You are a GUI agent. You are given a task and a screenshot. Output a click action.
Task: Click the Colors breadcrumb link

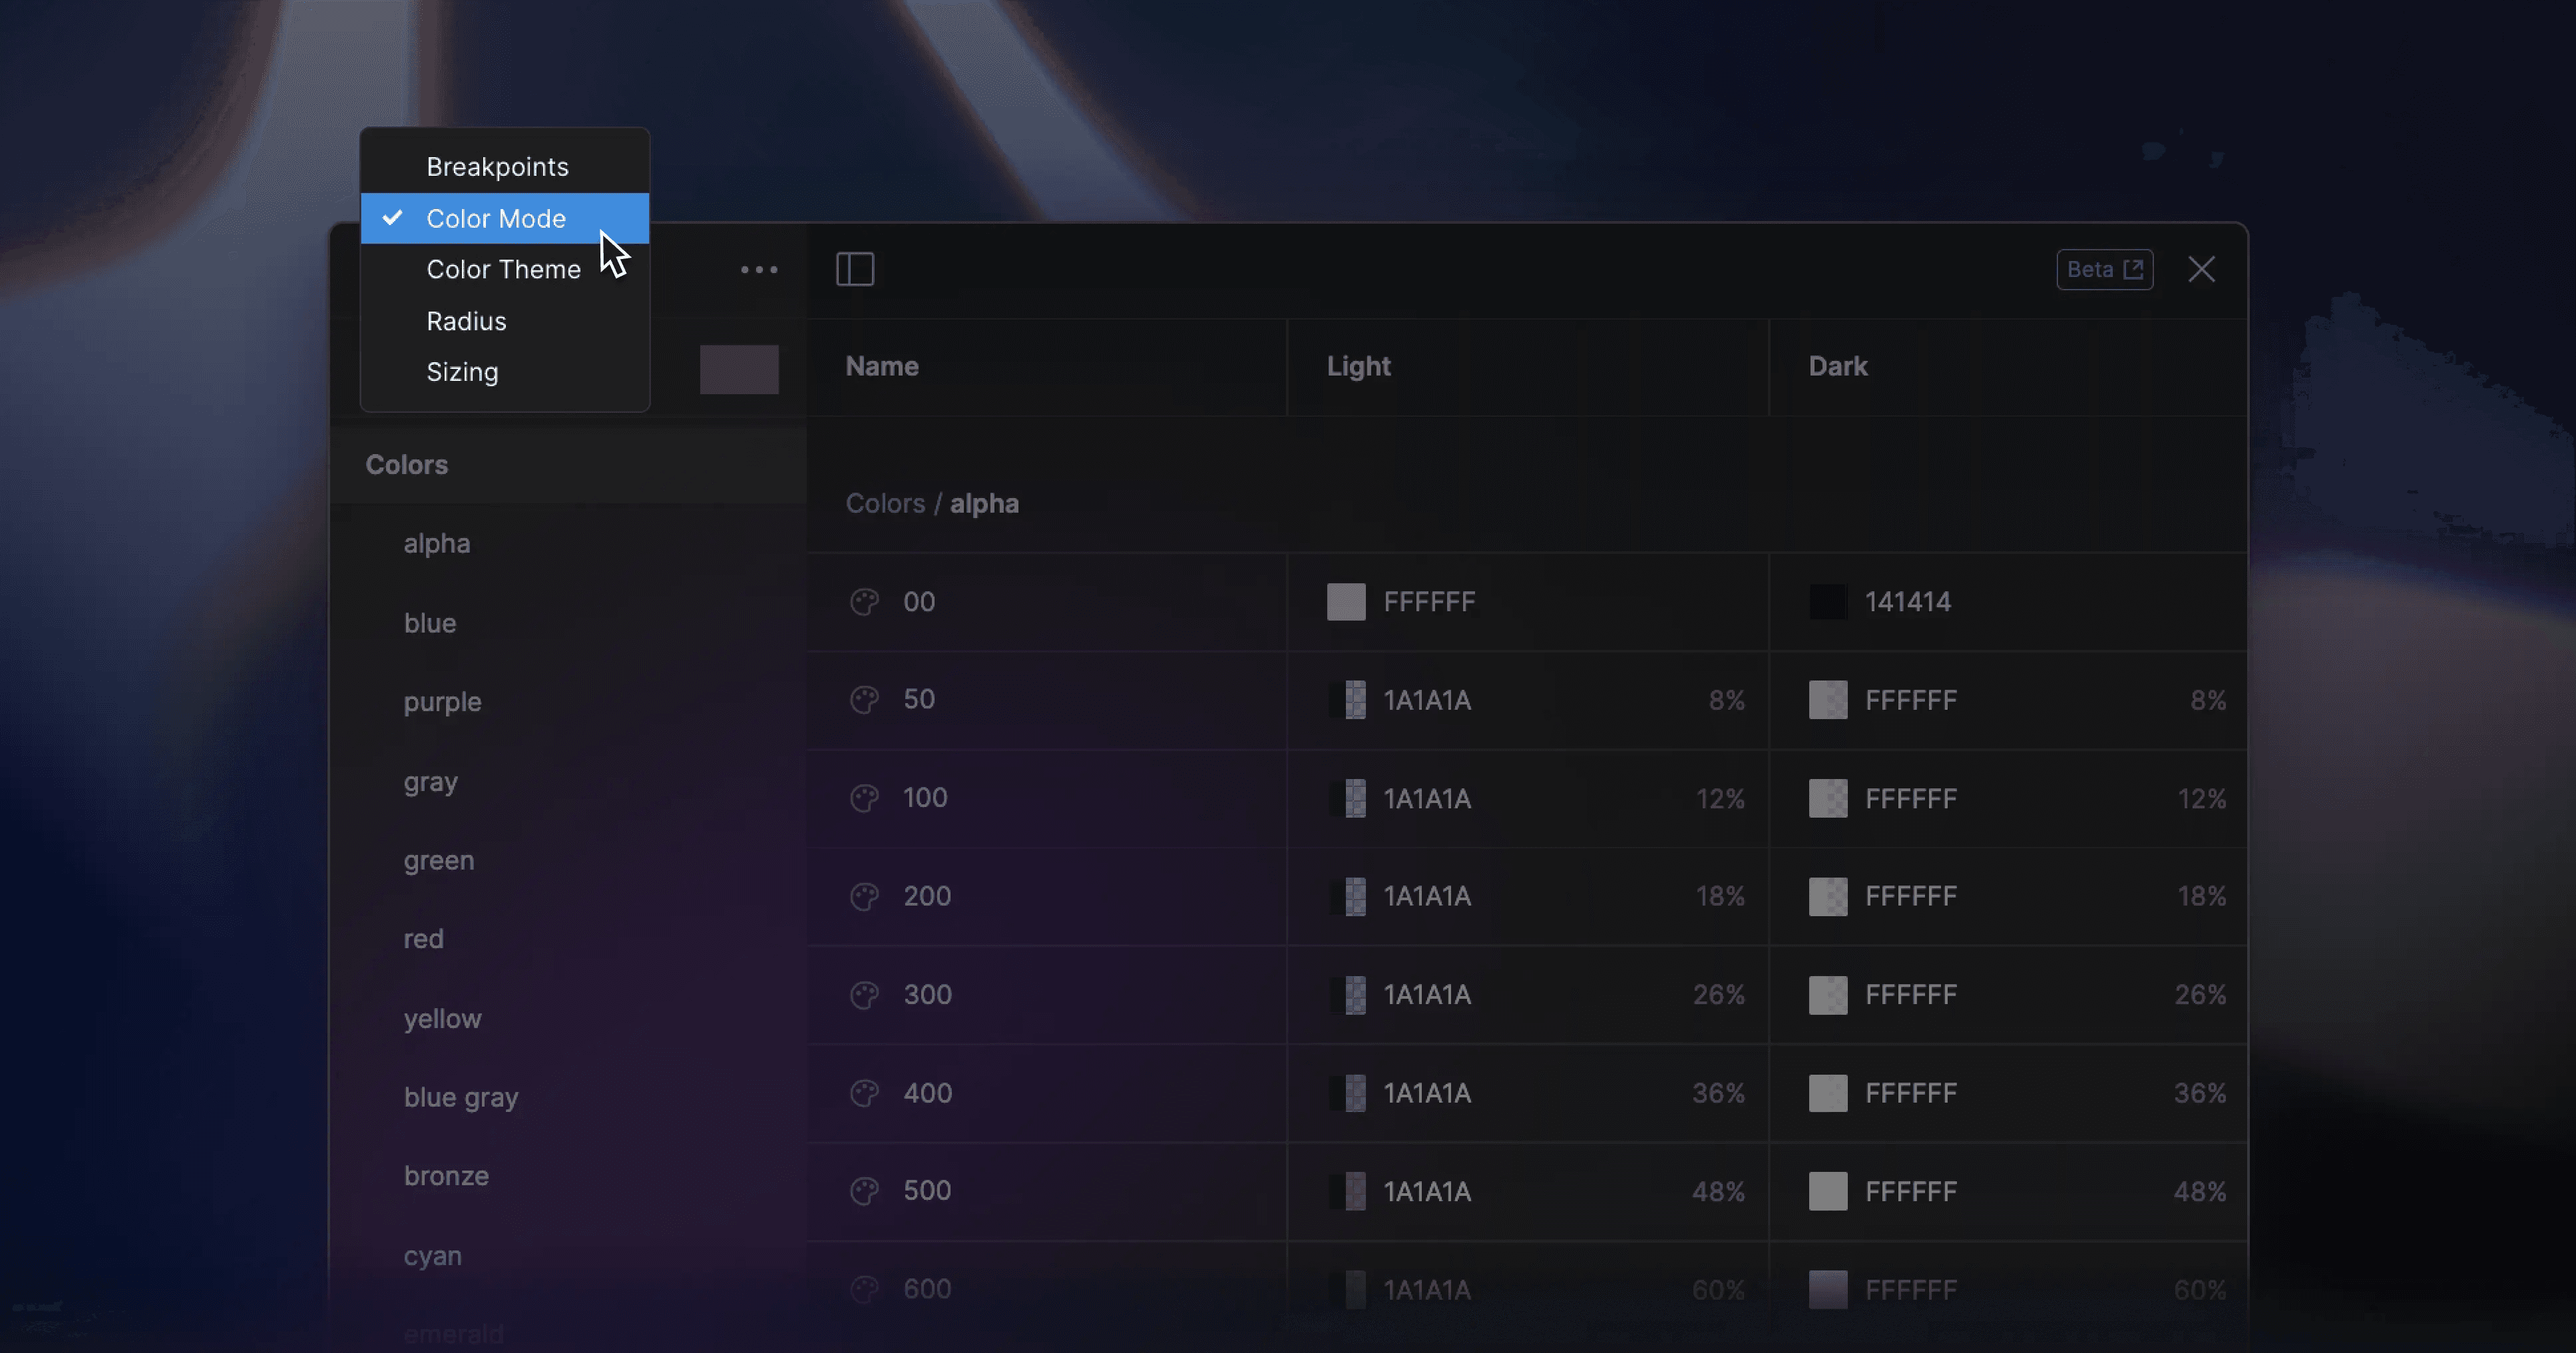tap(885, 503)
